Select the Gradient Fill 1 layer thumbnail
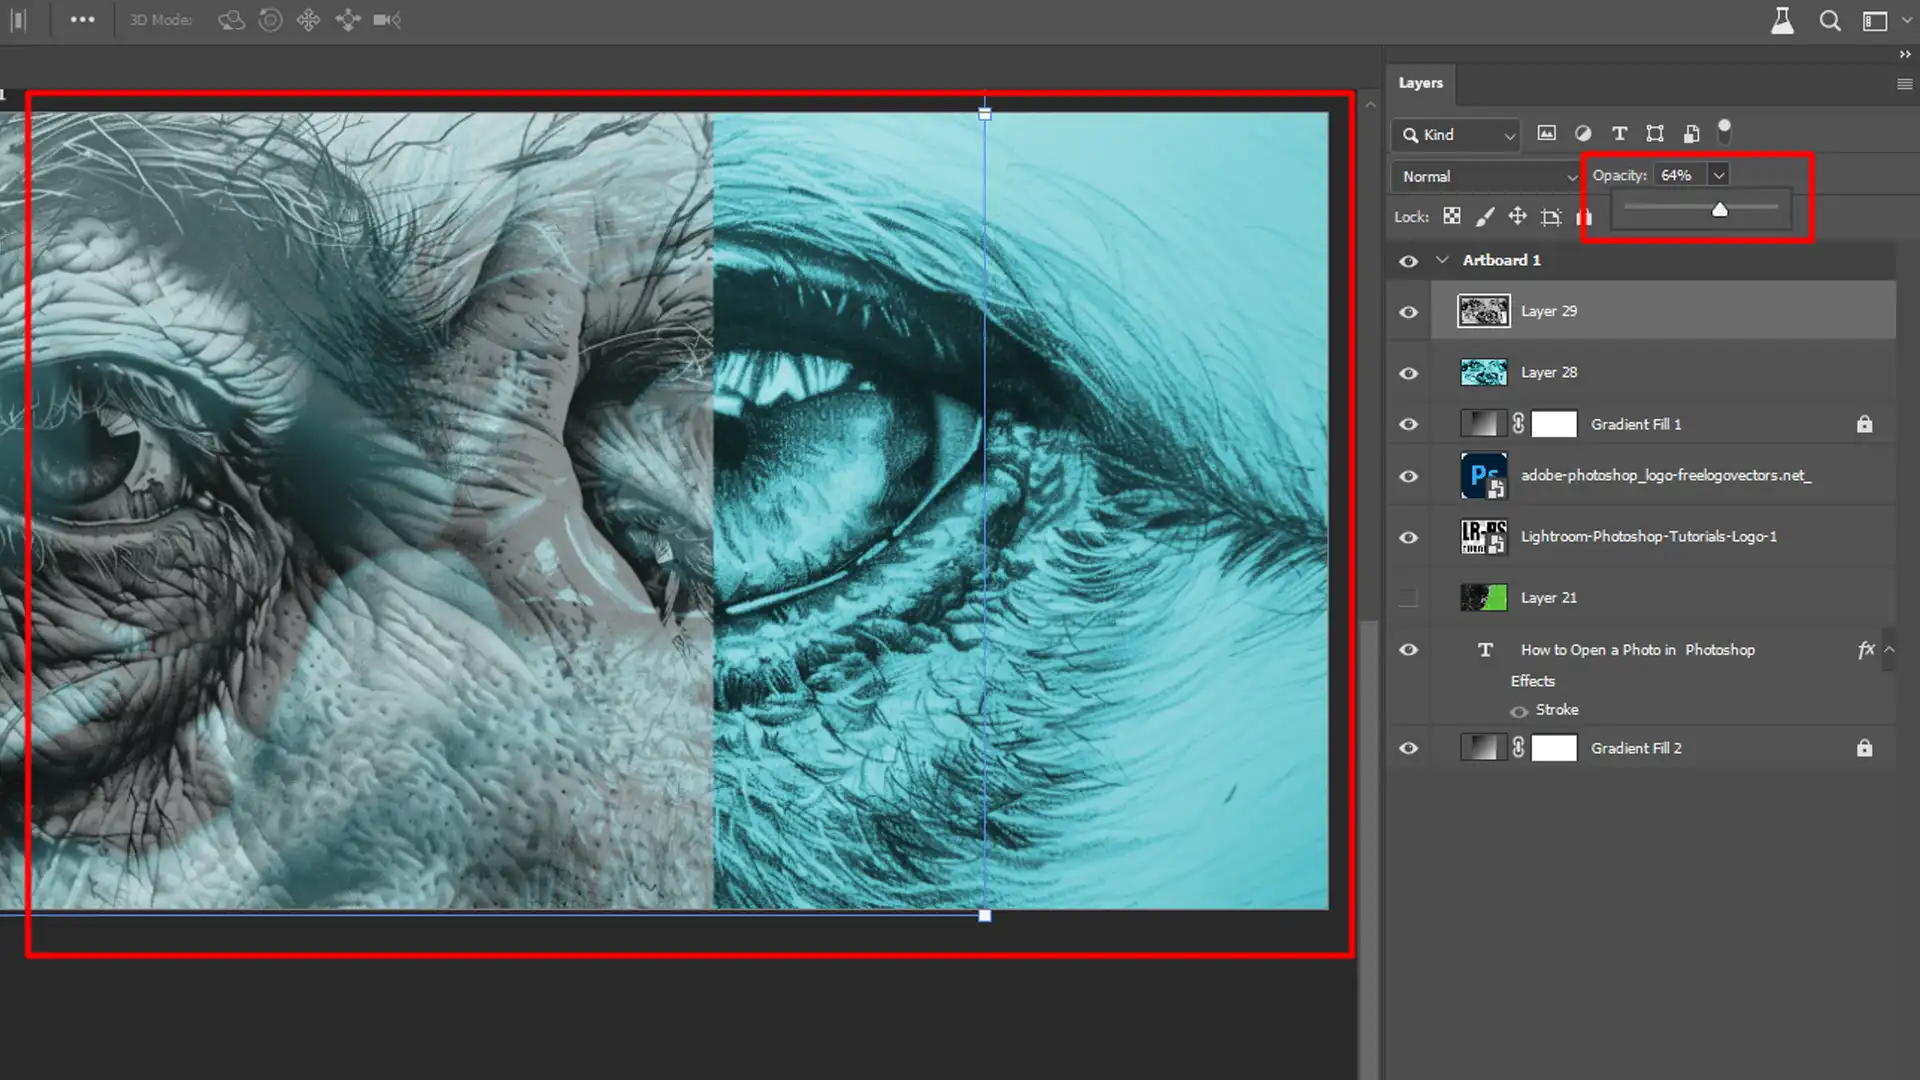Viewport: 1920px width, 1080px height. click(x=1483, y=423)
